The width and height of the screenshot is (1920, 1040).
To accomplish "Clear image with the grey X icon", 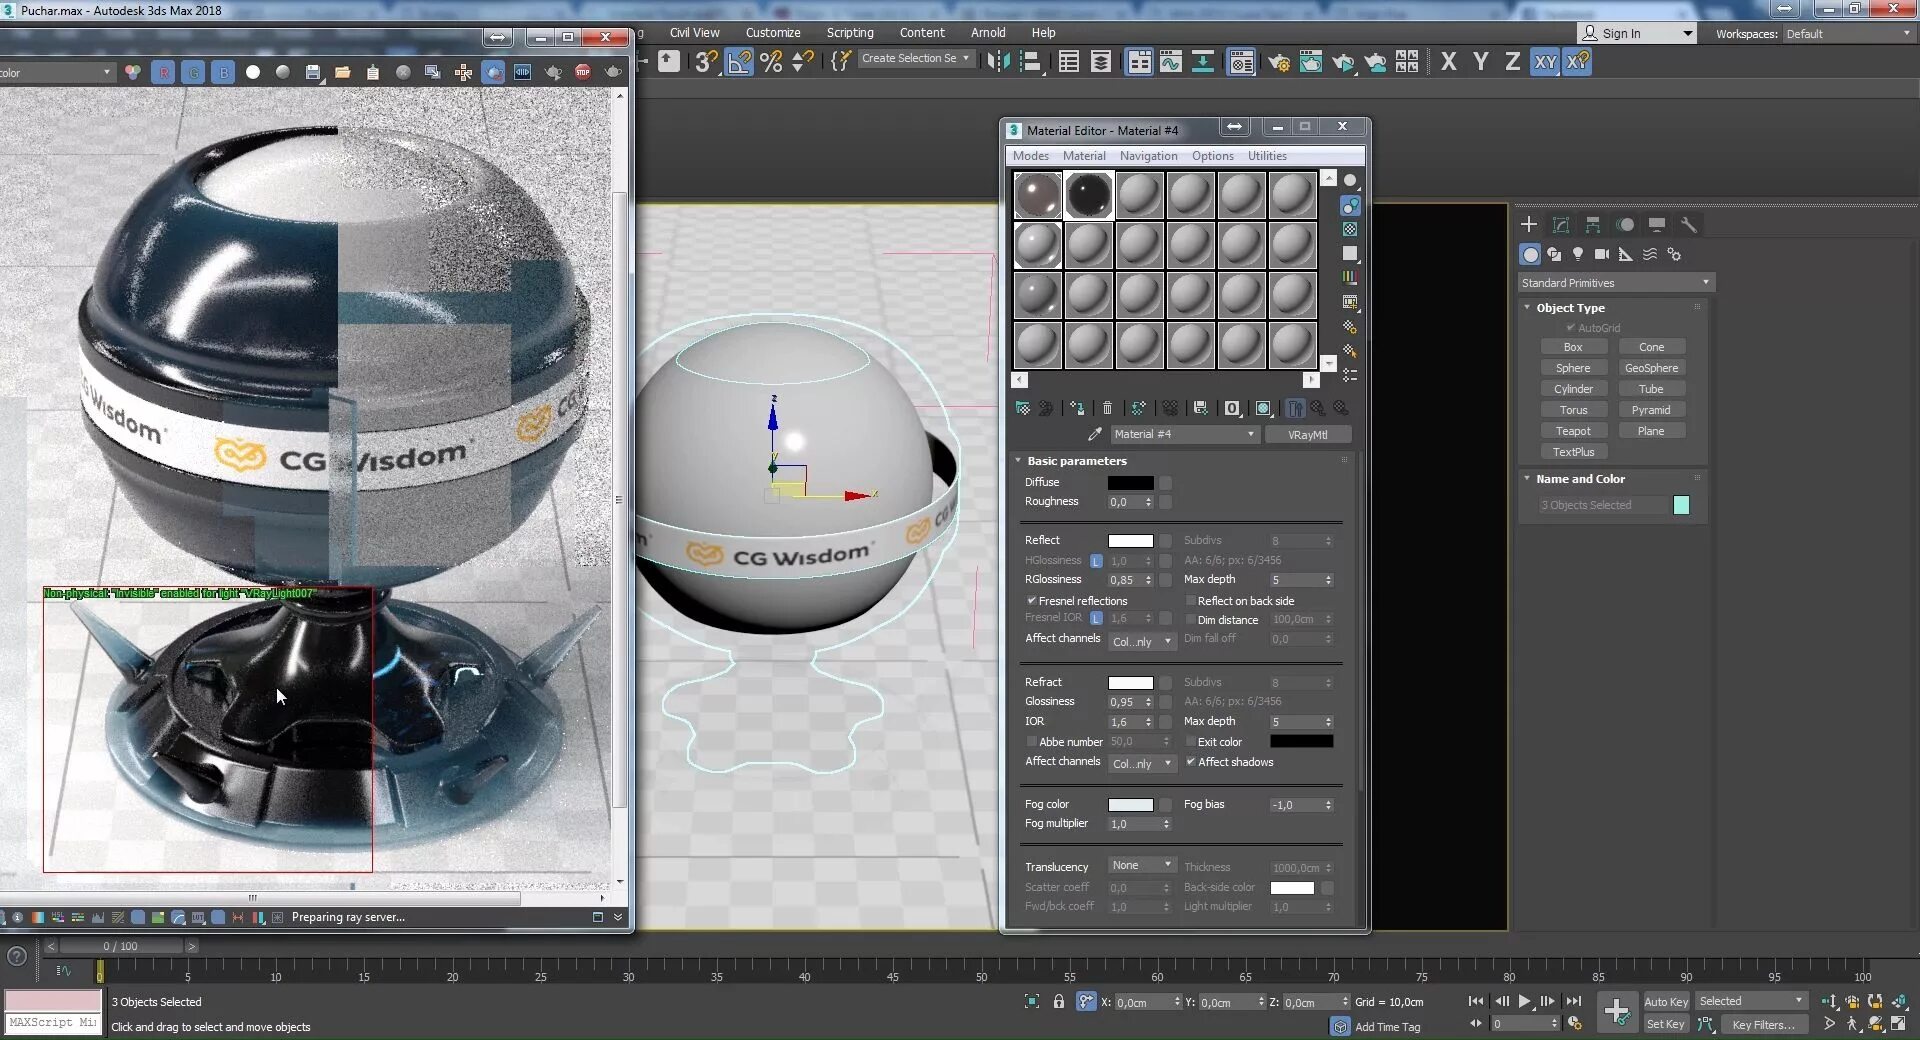I will point(403,72).
